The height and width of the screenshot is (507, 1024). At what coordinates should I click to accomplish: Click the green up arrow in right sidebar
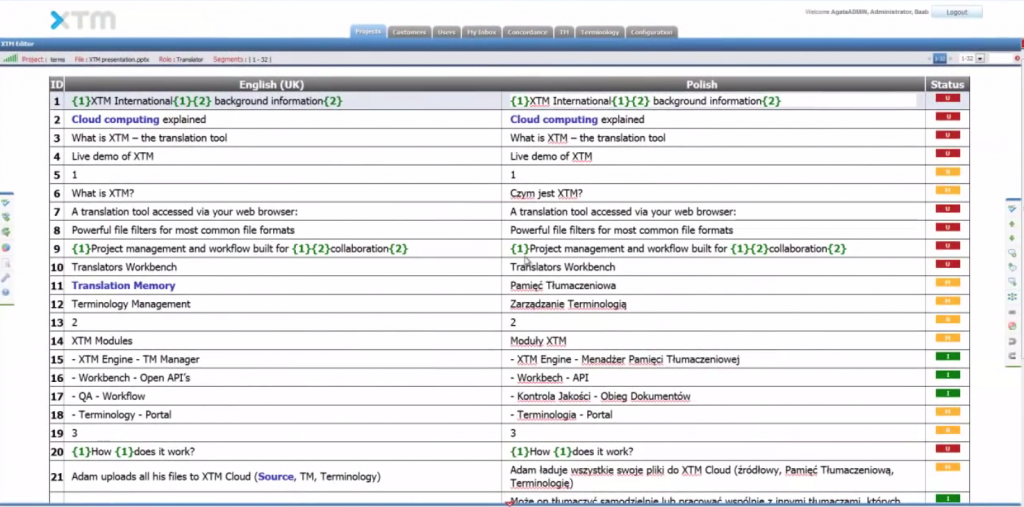pyautogui.click(x=1012, y=223)
